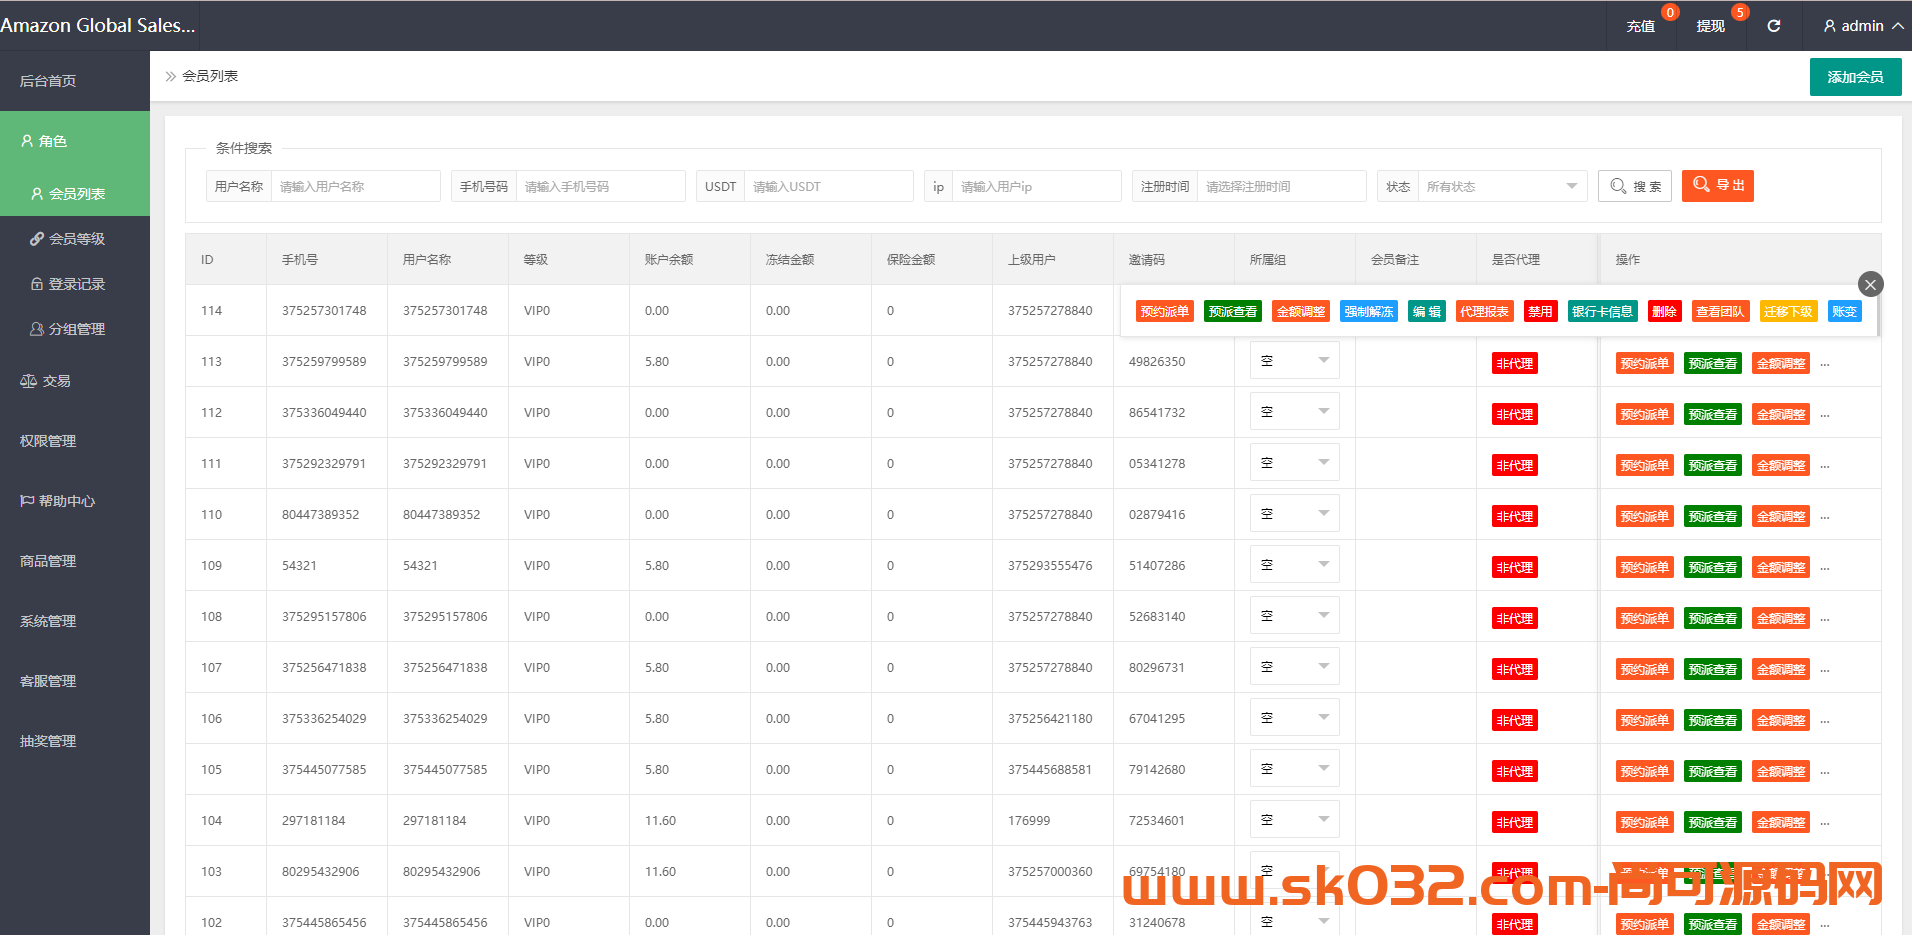This screenshot has height=935, width=1912.
Task: Open the 所属组 dropdown for row 110
Action: click(1295, 514)
